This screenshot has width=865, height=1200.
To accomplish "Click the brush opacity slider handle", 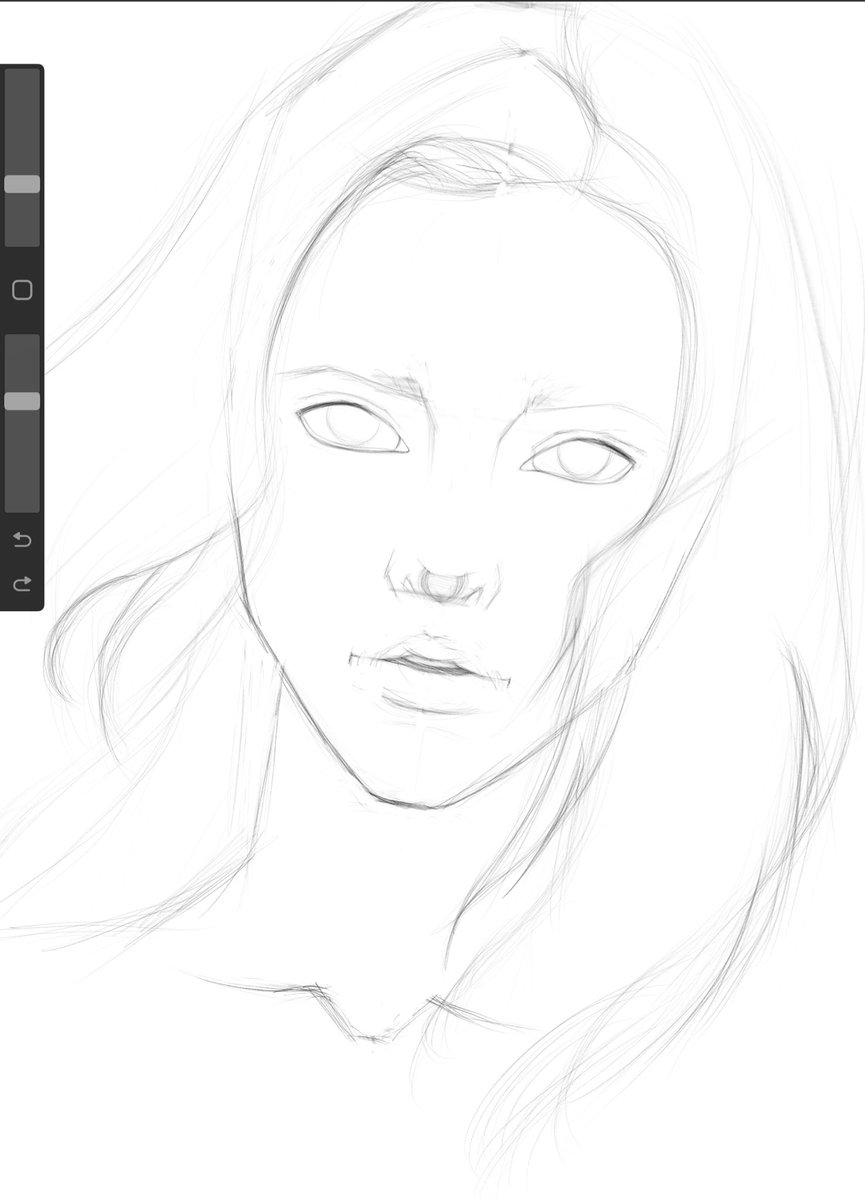I will (x=22, y=401).
